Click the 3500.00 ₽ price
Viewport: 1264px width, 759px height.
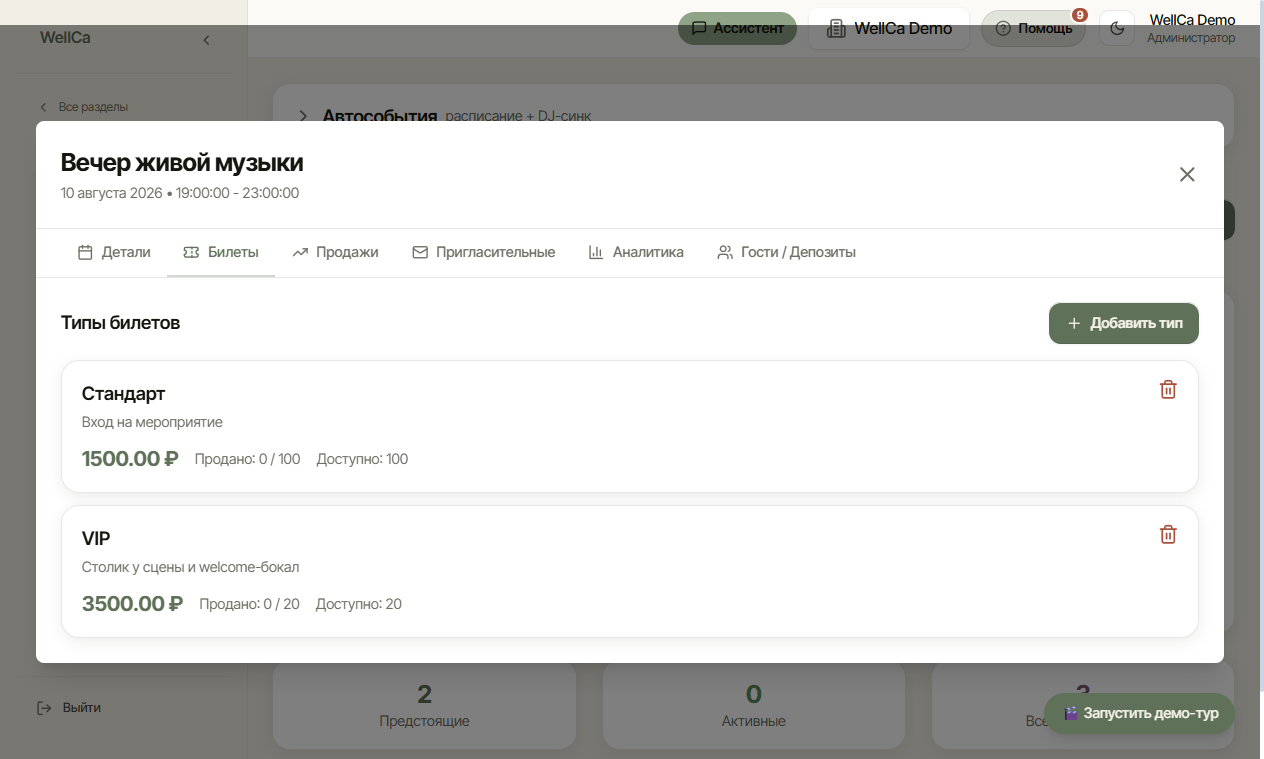(132, 604)
